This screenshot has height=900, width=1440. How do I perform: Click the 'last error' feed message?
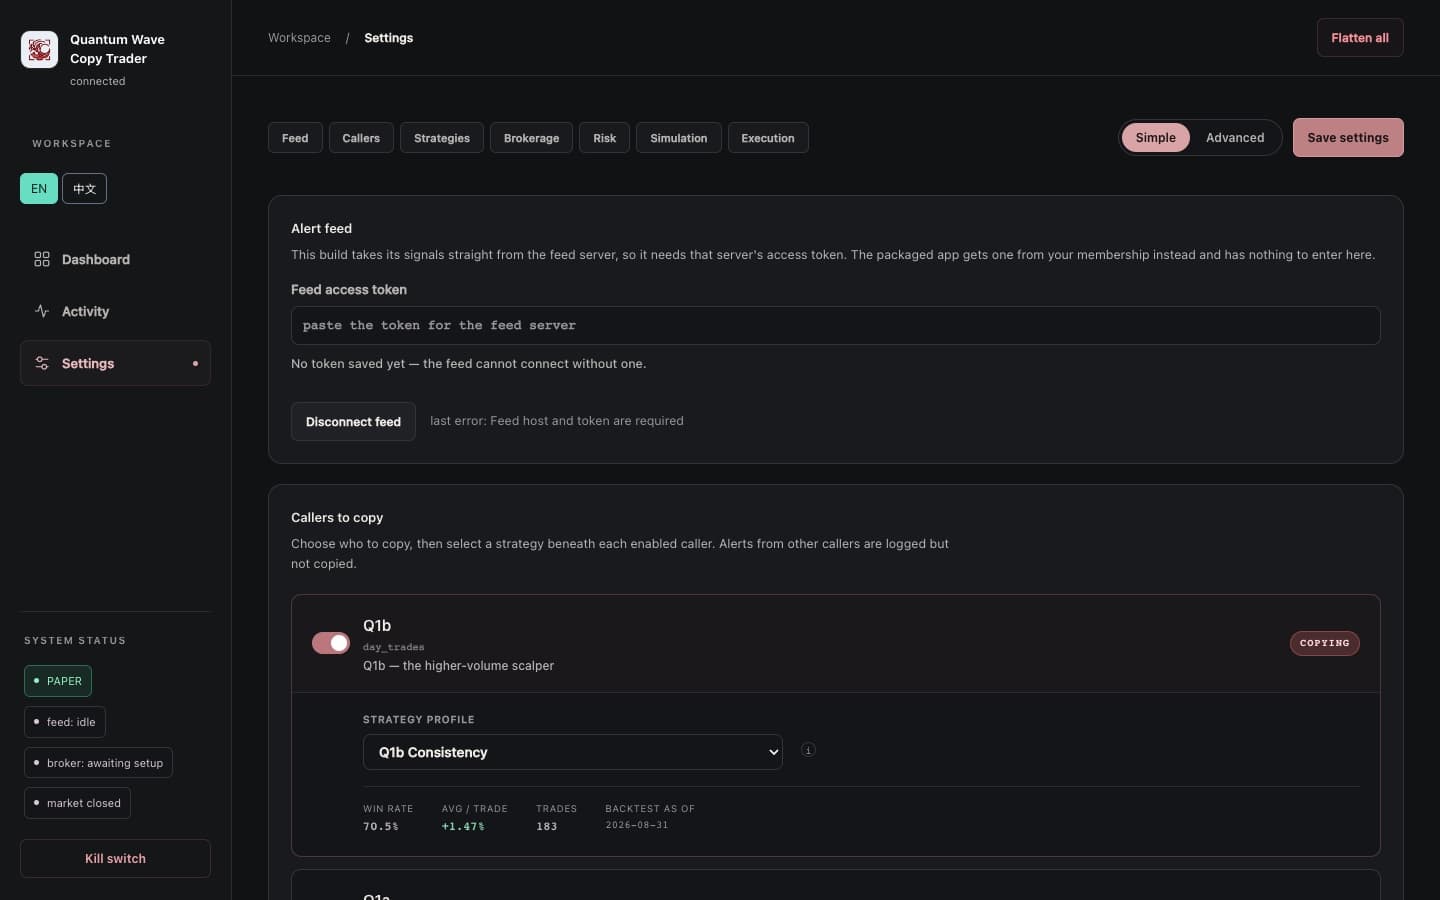click(557, 421)
